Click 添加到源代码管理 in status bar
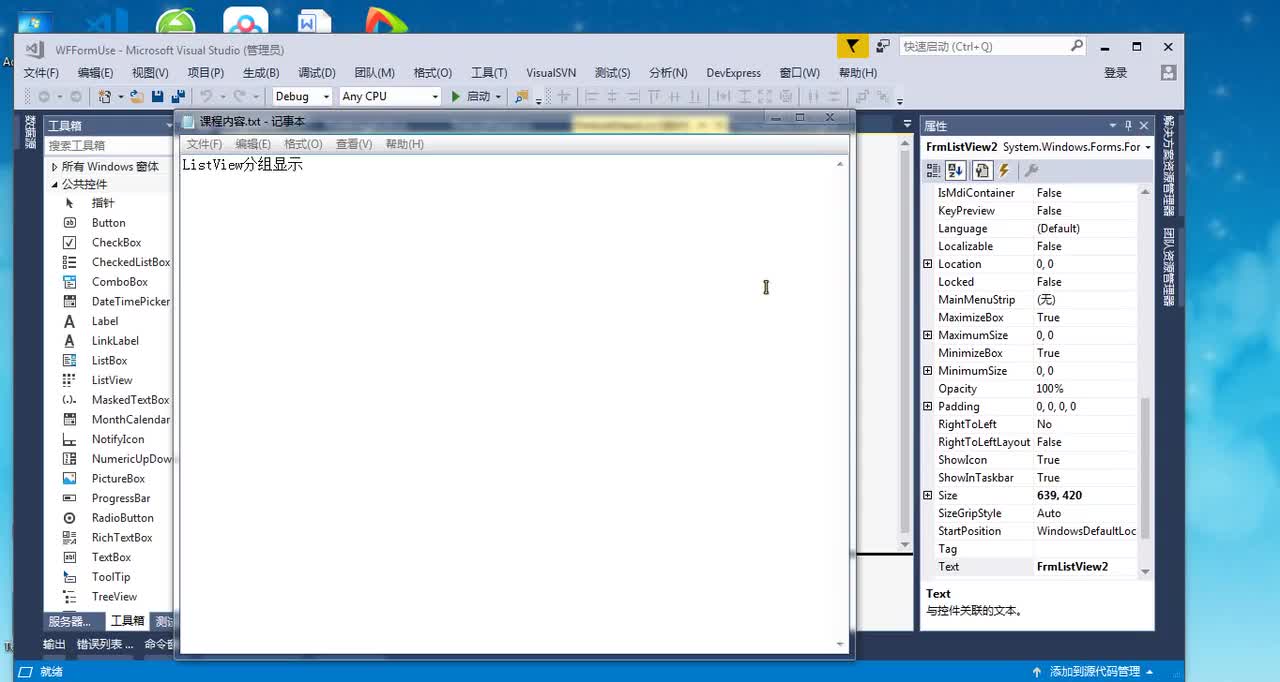Screen dimensions: 1280x682 1094,672
